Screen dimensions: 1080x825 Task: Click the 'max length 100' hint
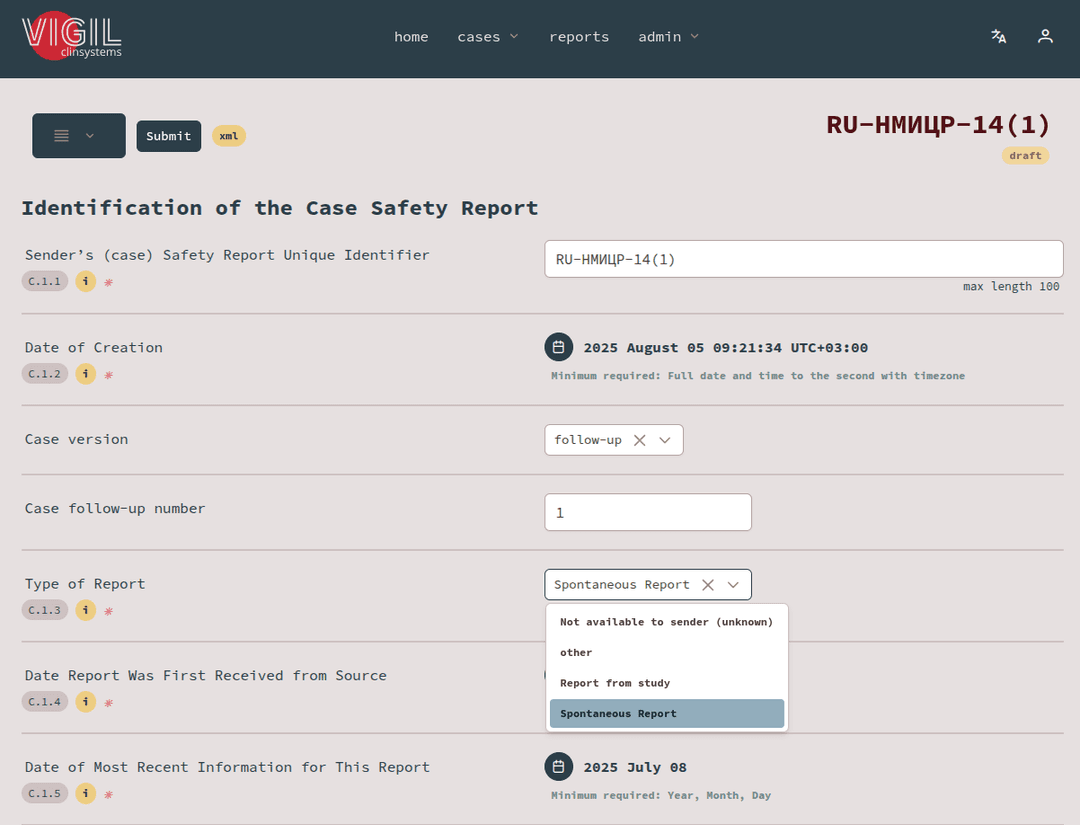point(1011,286)
